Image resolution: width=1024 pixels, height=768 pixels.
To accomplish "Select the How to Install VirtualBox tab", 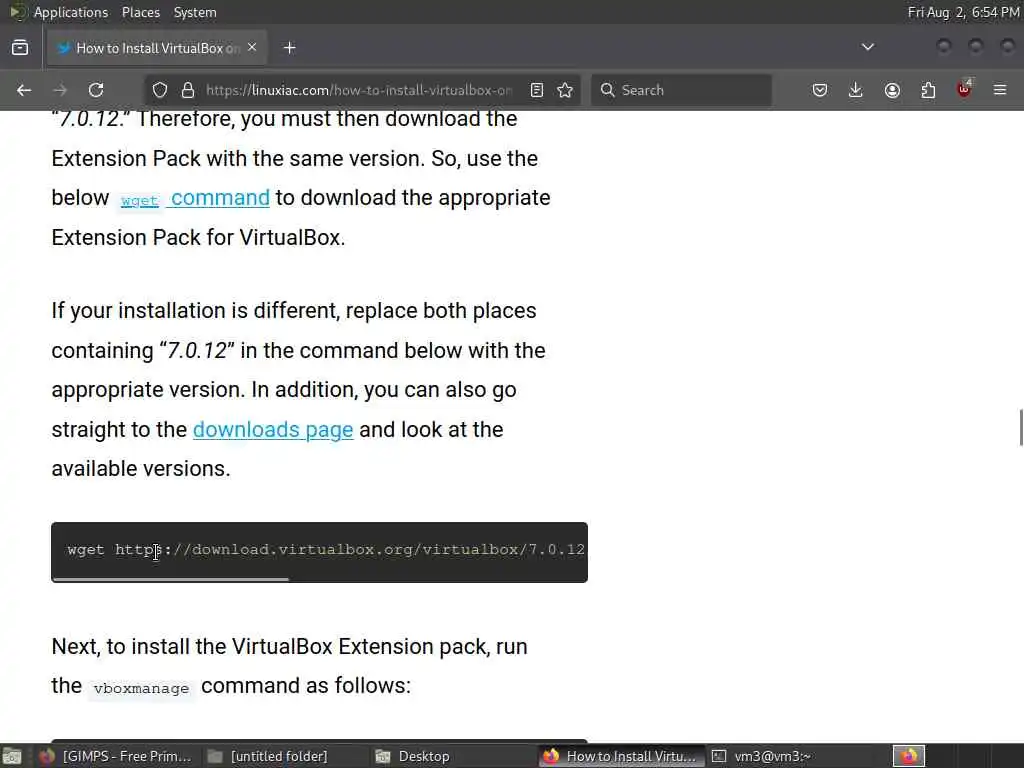I will (157, 48).
